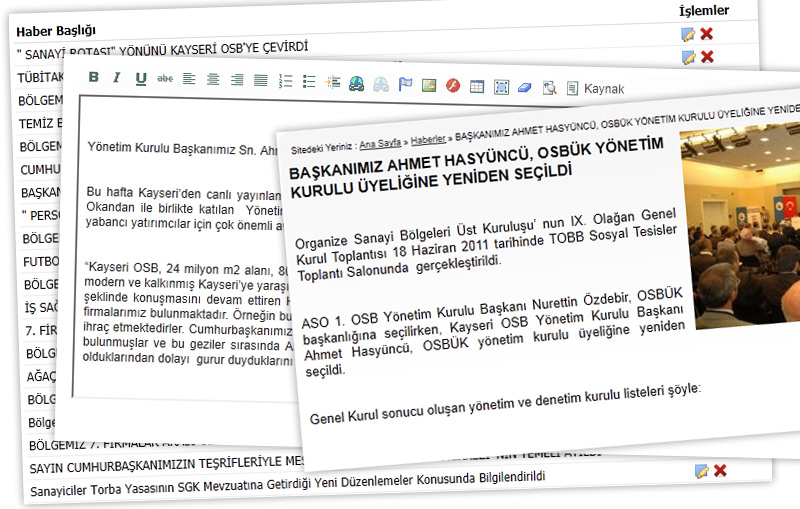This screenshot has width=800, height=509.
Task: Align text right
Action: click(237, 80)
